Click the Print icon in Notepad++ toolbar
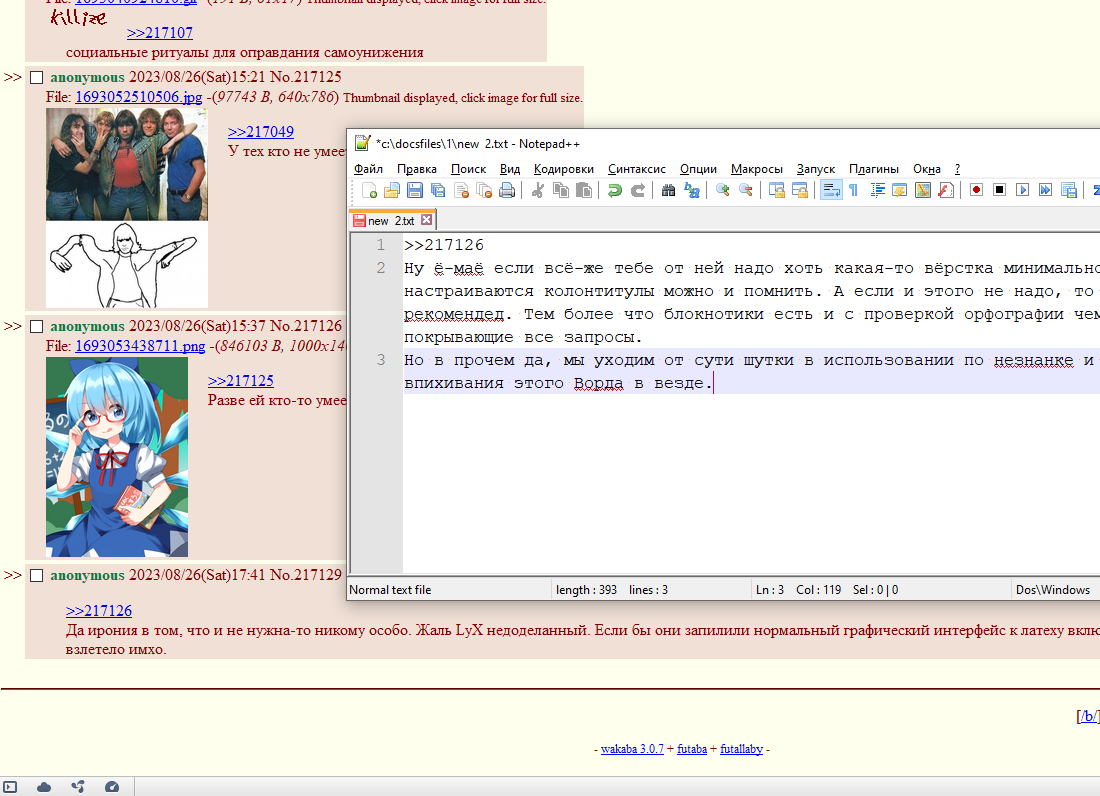 pos(507,190)
